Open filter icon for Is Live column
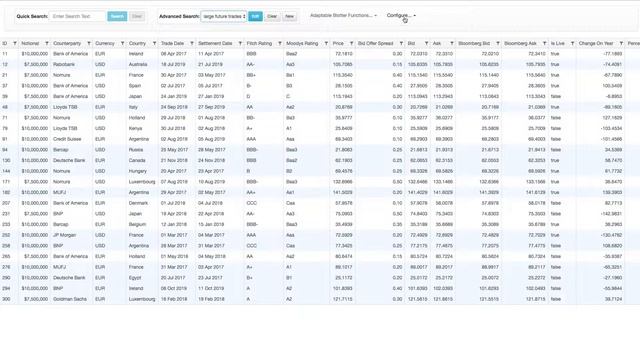Viewport: 640px width, 360px height. (572, 43)
